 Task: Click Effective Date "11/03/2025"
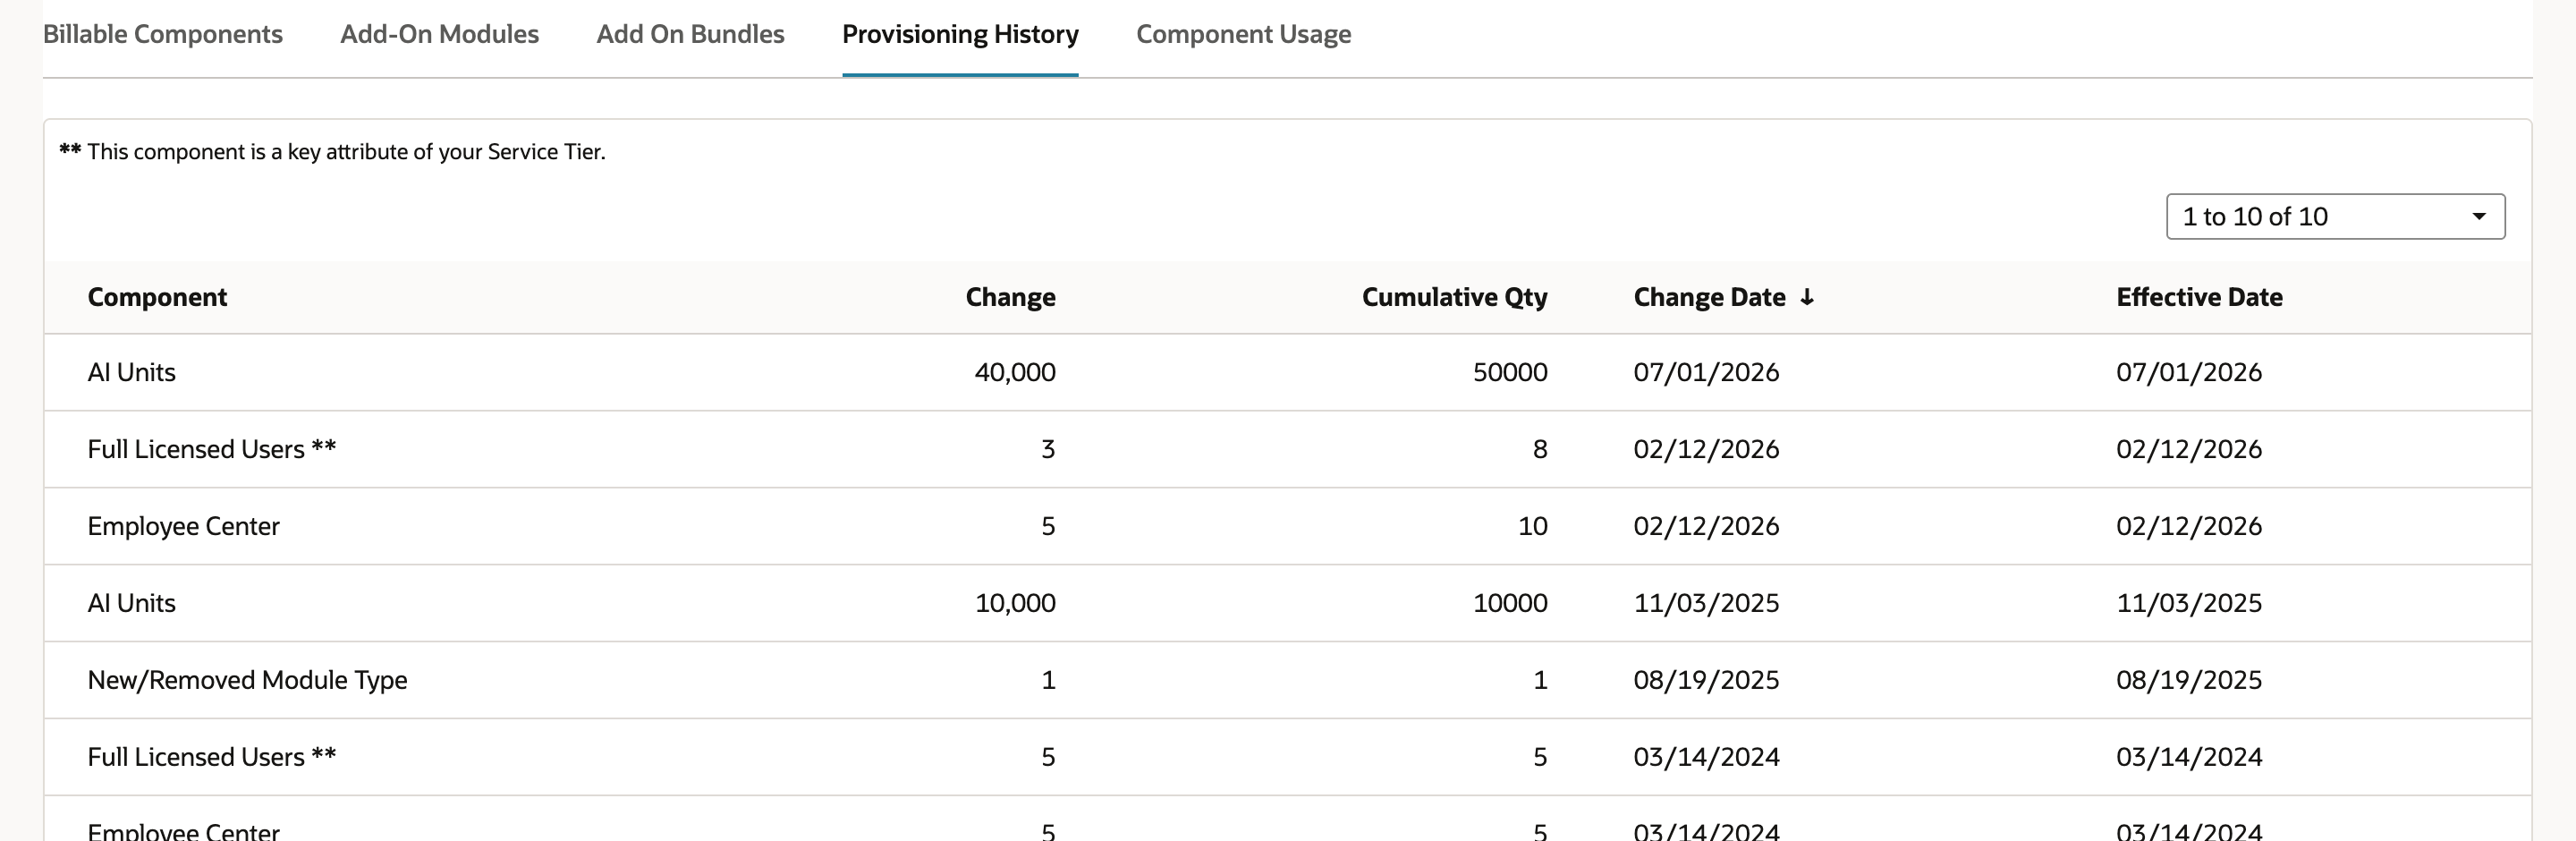pos(2188,603)
